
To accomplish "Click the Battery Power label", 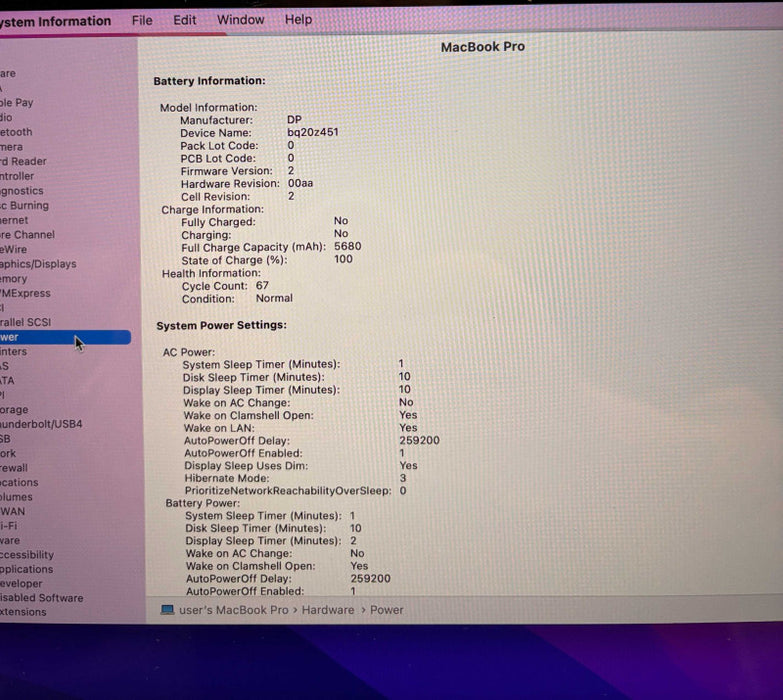I will point(203,503).
